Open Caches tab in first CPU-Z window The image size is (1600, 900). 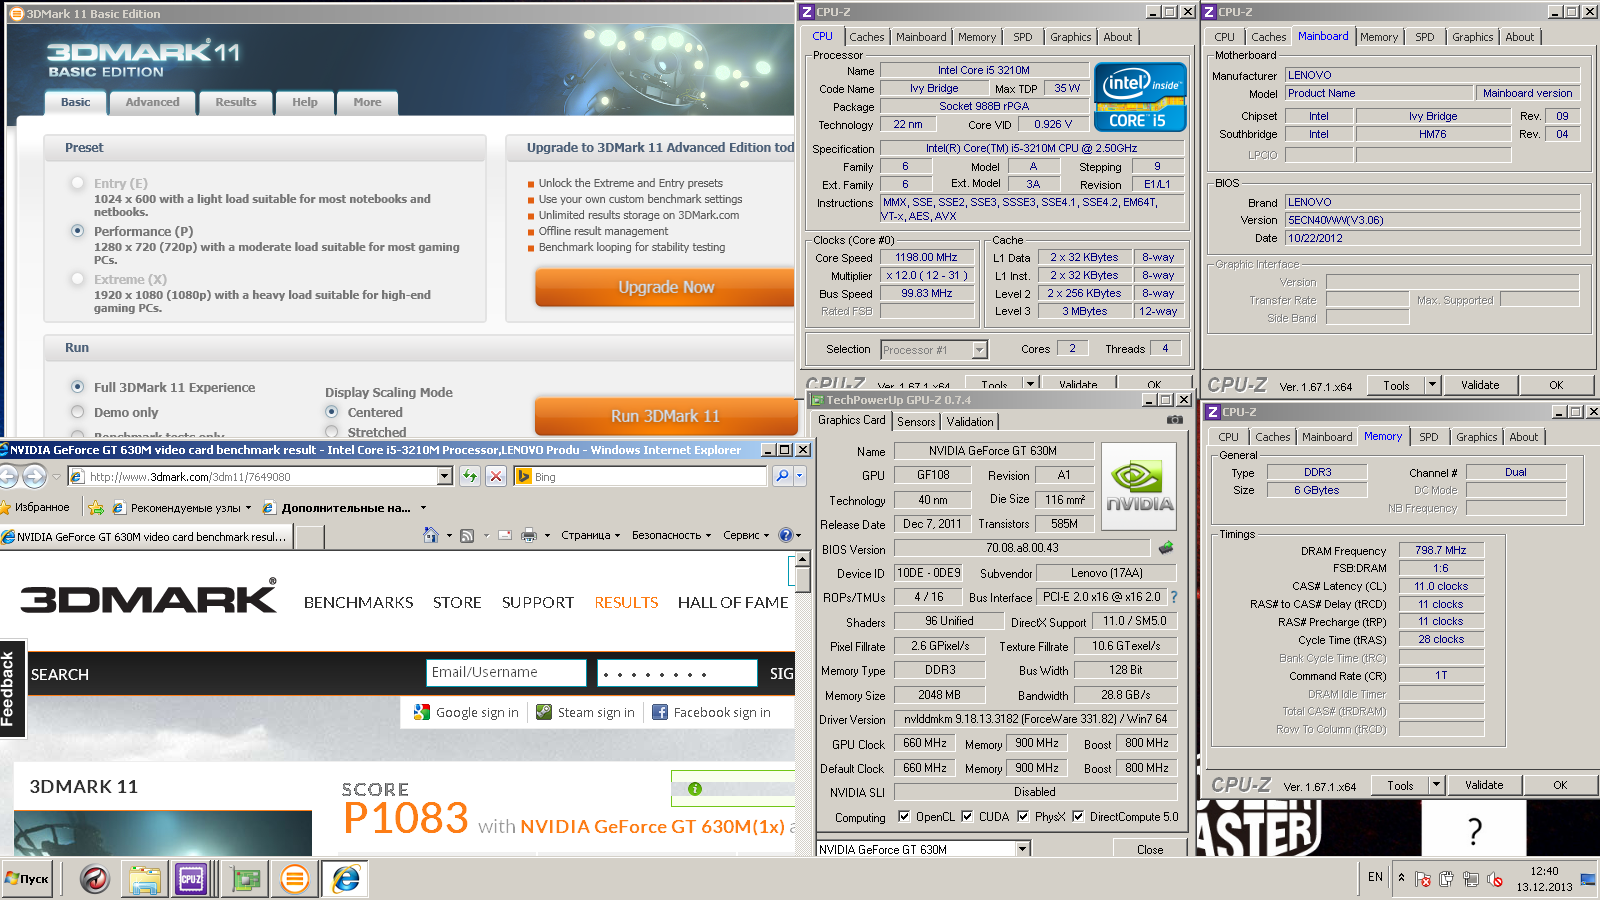coord(867,37)
